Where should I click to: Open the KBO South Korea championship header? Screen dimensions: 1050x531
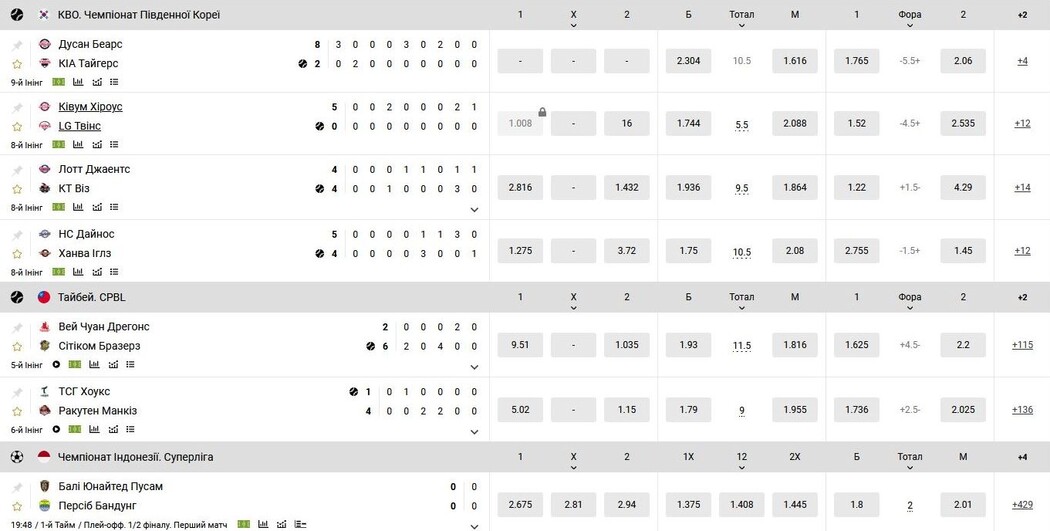139,15
